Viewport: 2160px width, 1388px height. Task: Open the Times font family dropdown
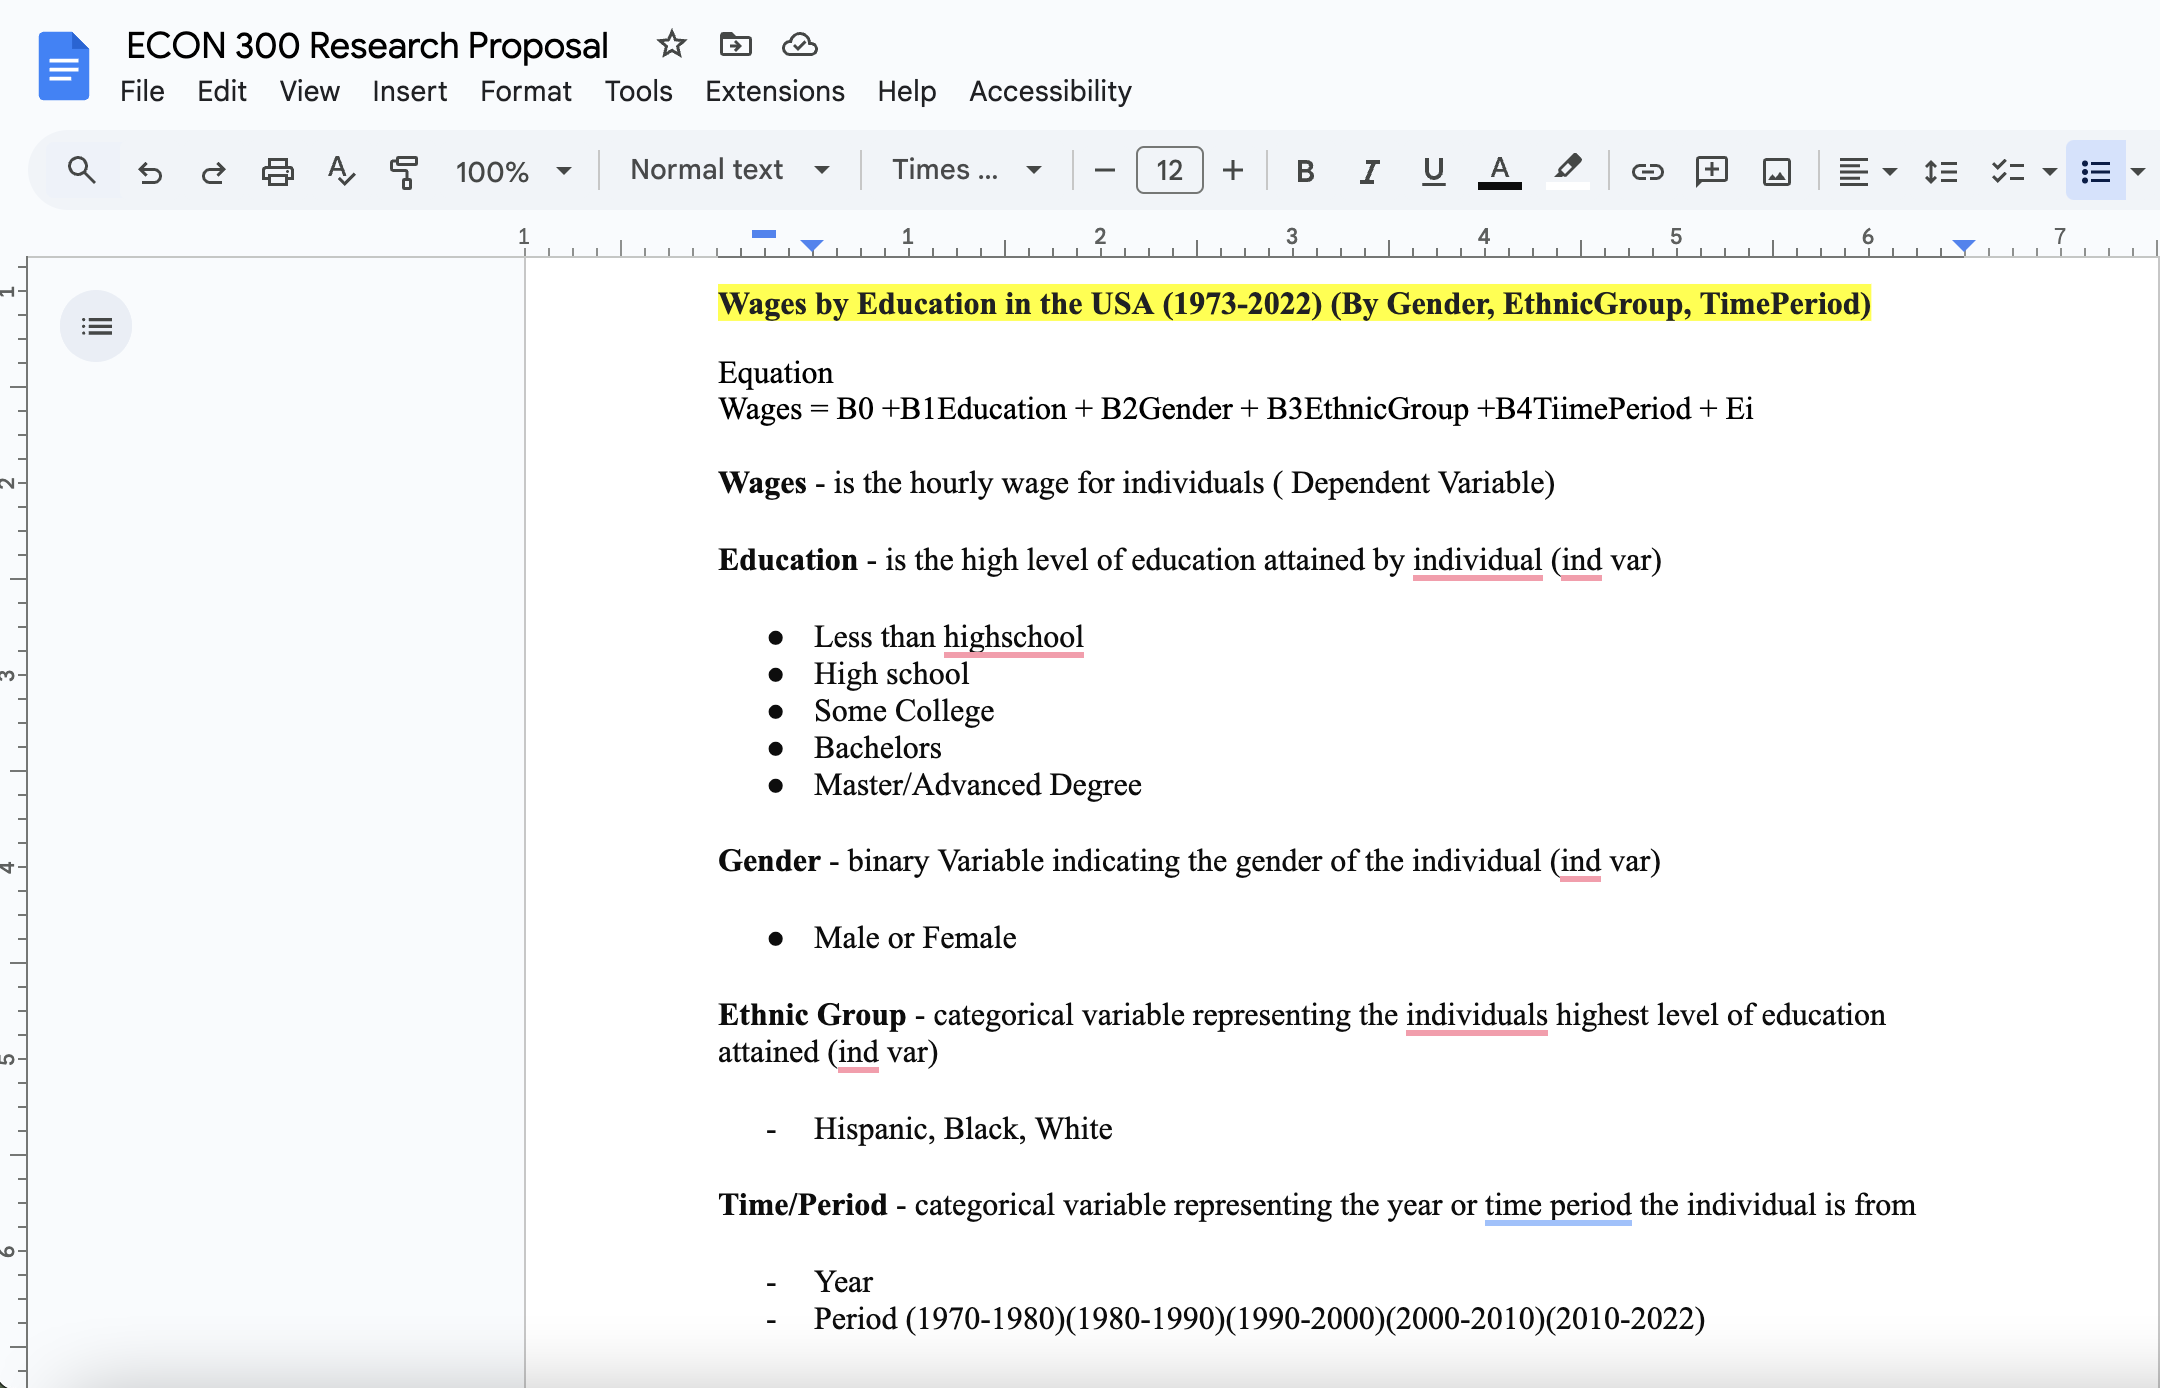(967, 170)
